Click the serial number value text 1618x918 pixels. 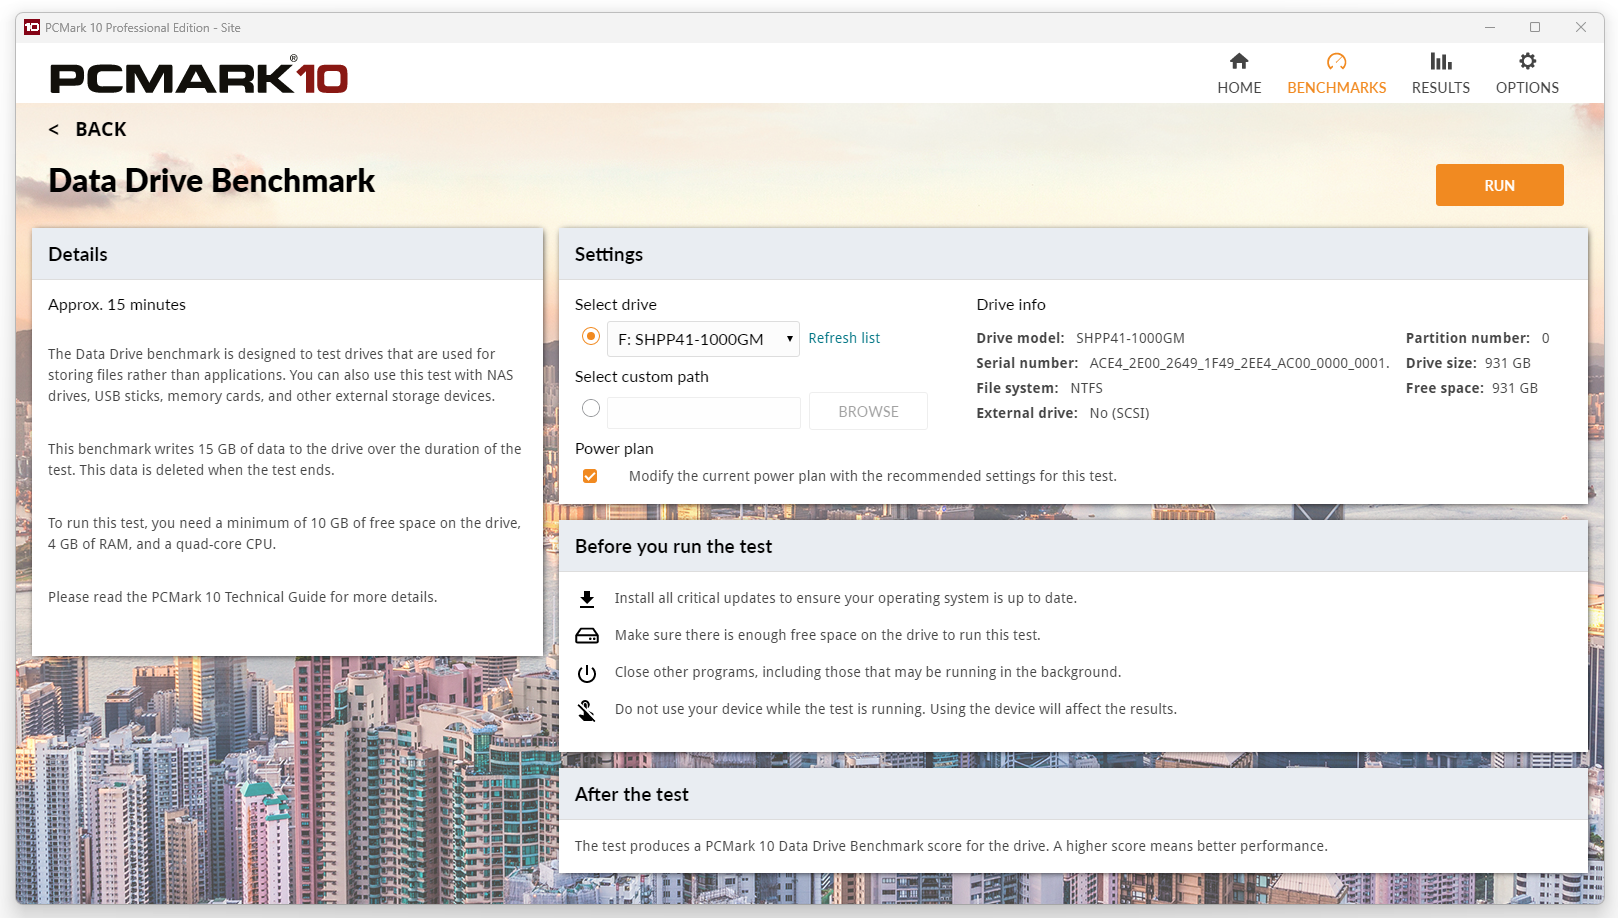(x=1239, y=363)
